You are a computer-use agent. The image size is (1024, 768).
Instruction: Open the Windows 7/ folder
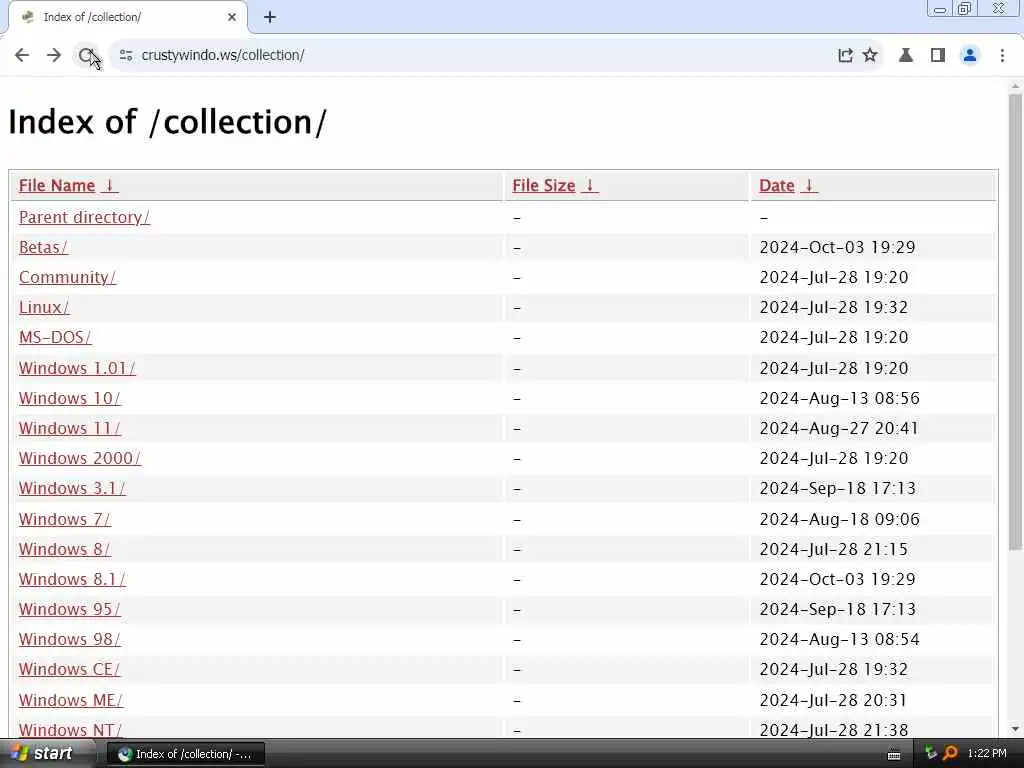coord(65,519)
